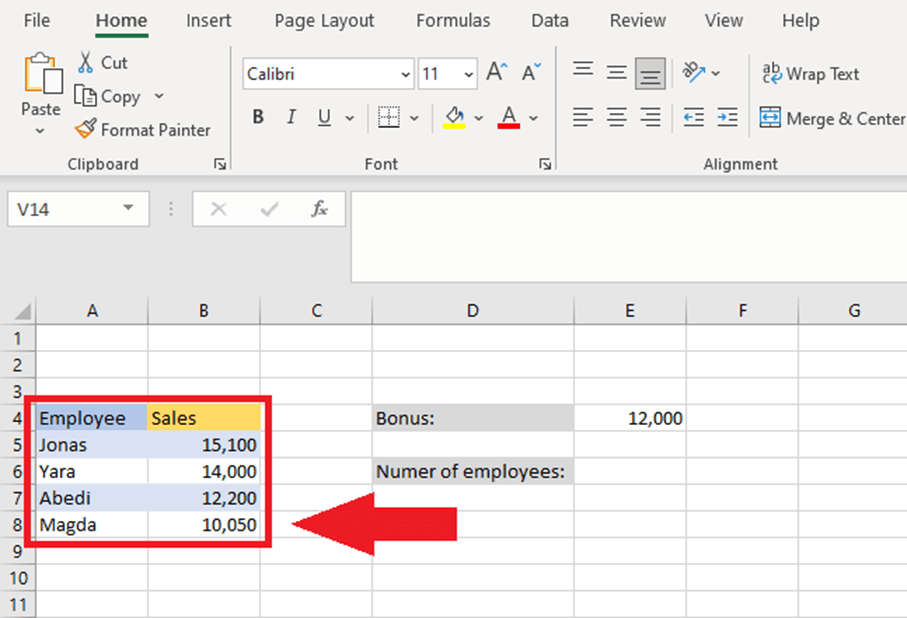Switch to the Page Layout tab

[324, 21]
